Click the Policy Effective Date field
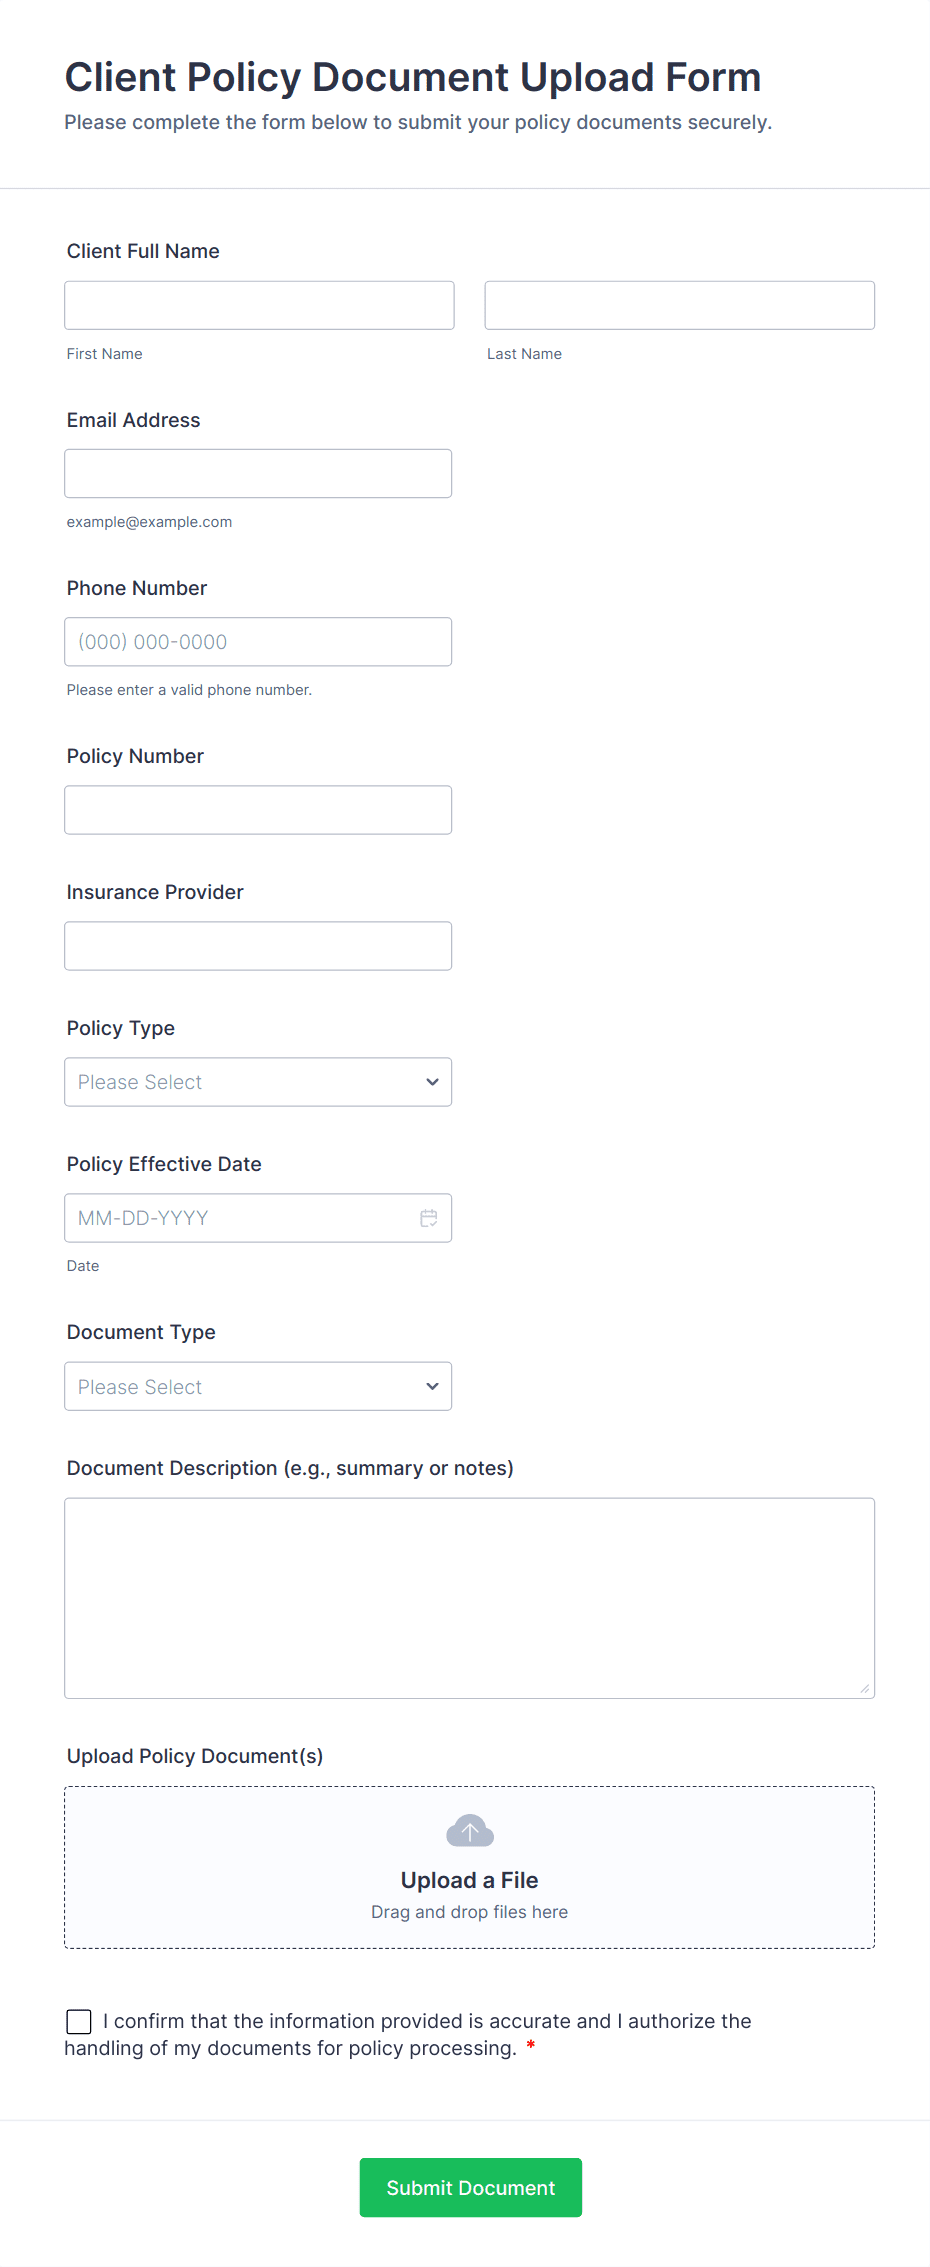This screenshot has width=930, height=2267. pyautogui.click(x=240, y=1218)
